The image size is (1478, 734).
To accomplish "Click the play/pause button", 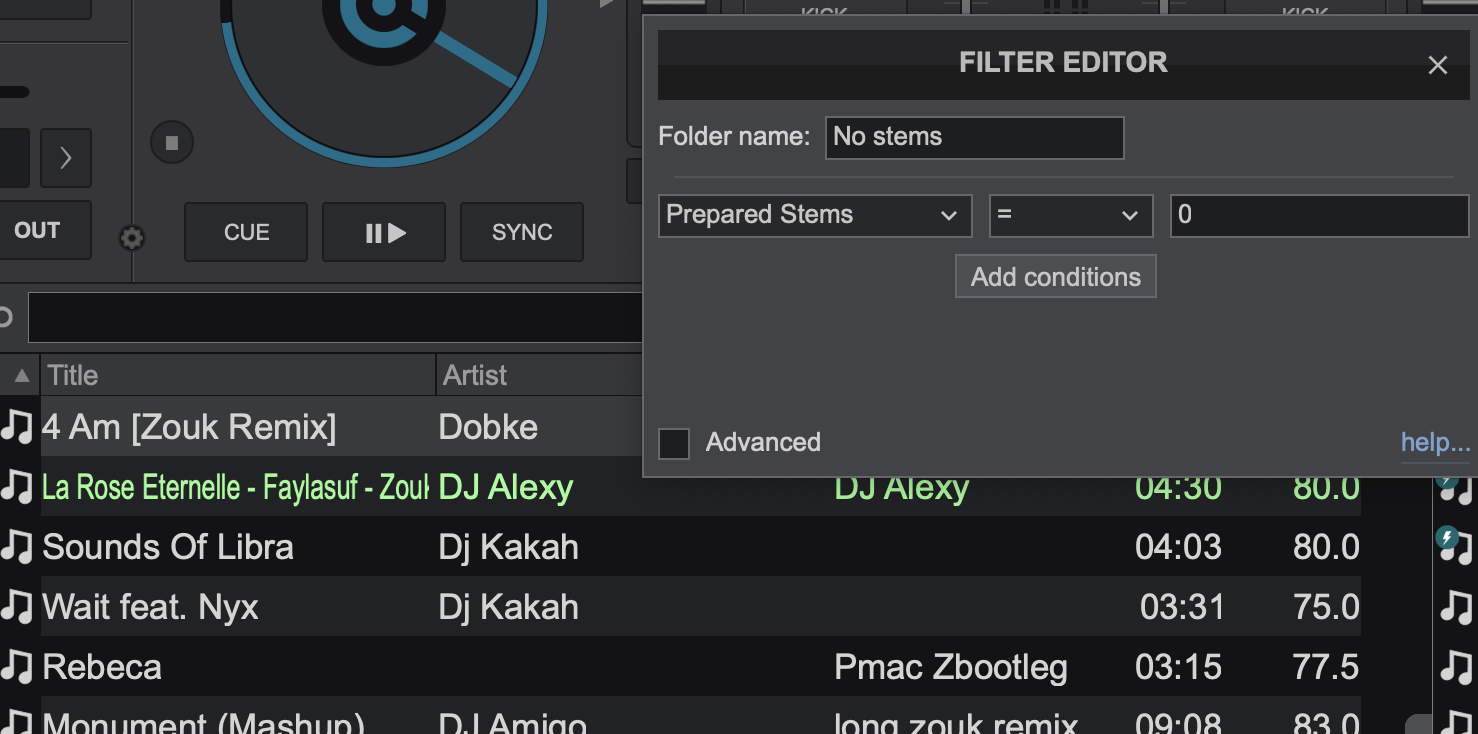I will coord(384,232).
